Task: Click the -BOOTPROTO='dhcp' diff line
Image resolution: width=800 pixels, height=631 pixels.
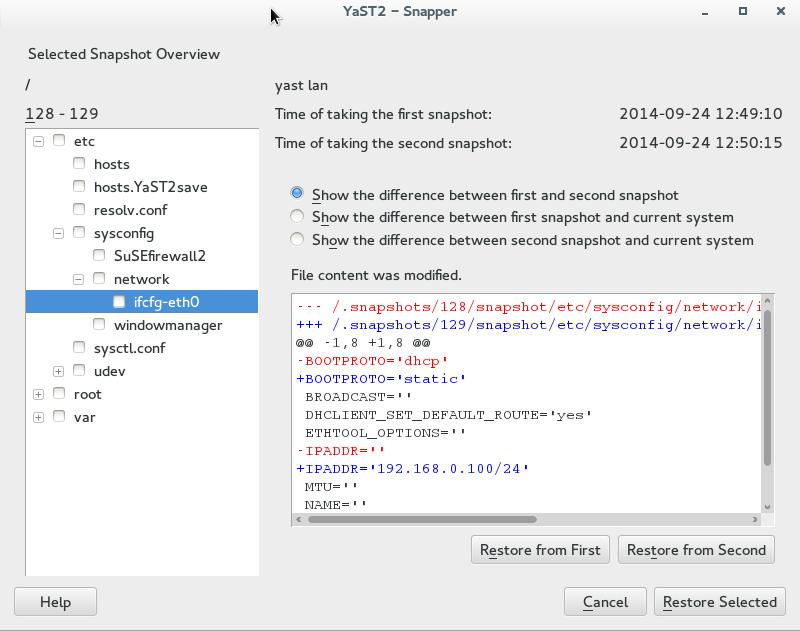Action: (372, 361)
